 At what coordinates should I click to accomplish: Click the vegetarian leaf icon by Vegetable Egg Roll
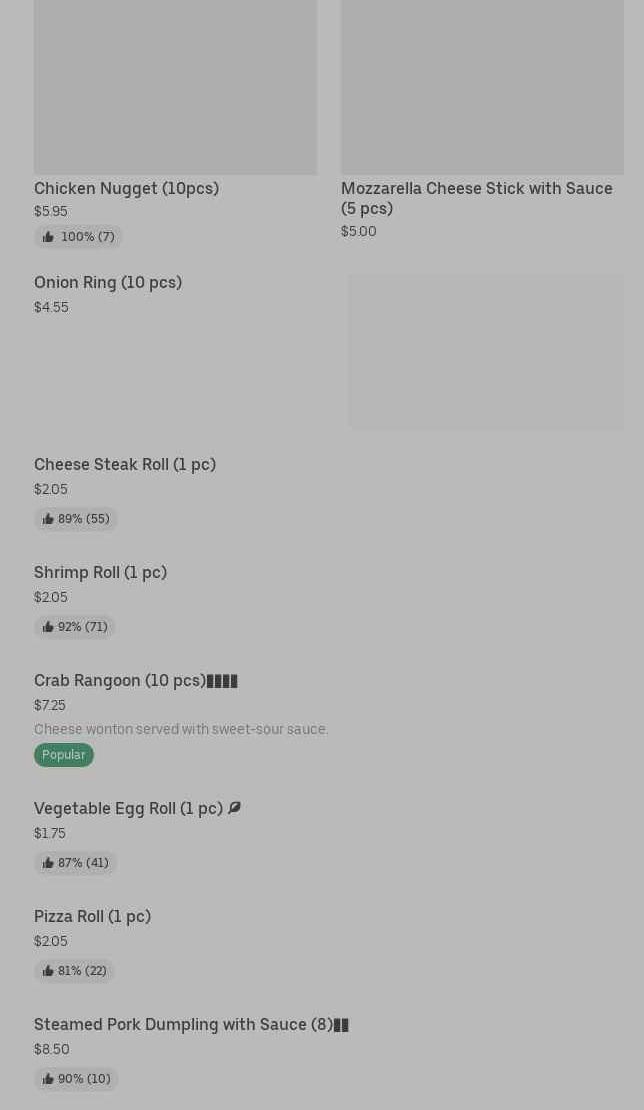coord(235,808)
